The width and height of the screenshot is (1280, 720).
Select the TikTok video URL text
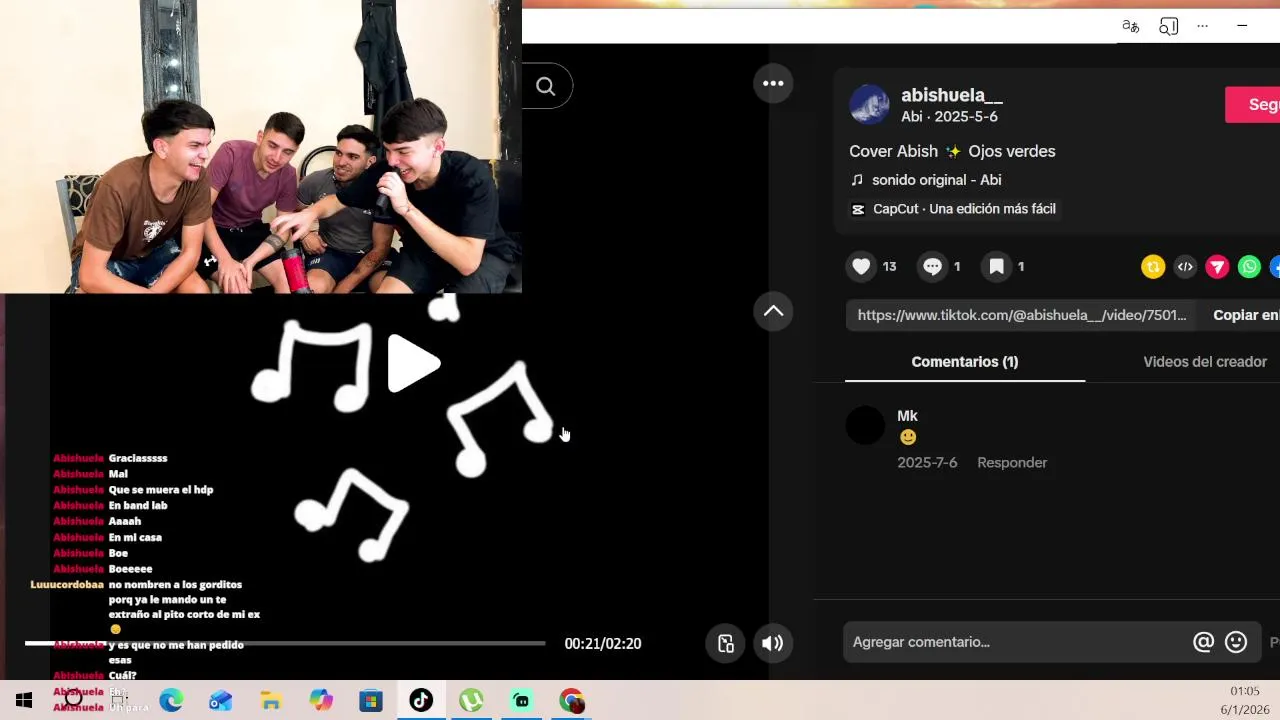(1022, 315)
